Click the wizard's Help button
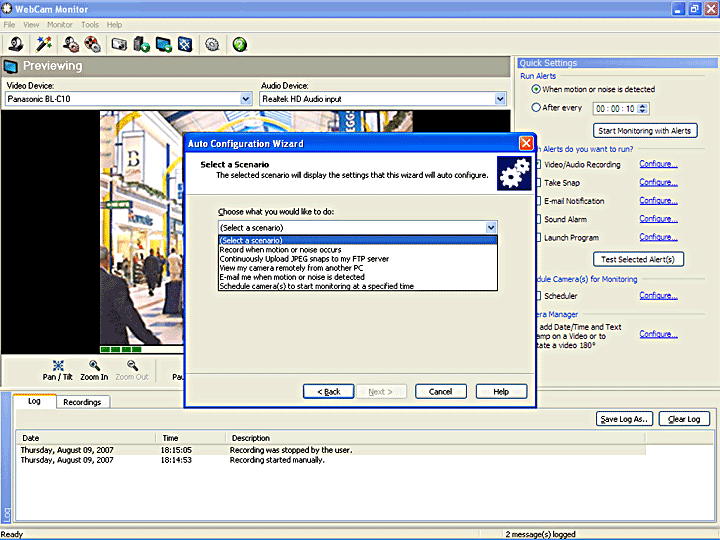The height and width of the screenshot is (540, 720). (501, 392)
